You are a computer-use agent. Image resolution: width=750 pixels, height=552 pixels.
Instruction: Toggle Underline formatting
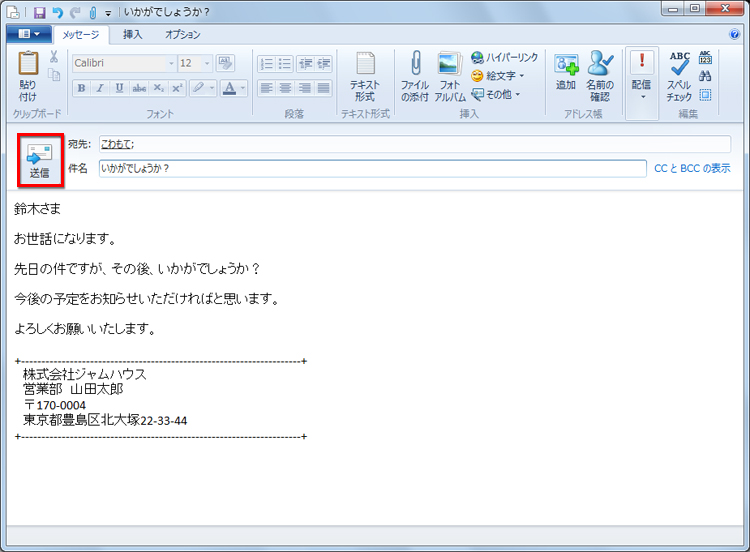click(119, 88)
